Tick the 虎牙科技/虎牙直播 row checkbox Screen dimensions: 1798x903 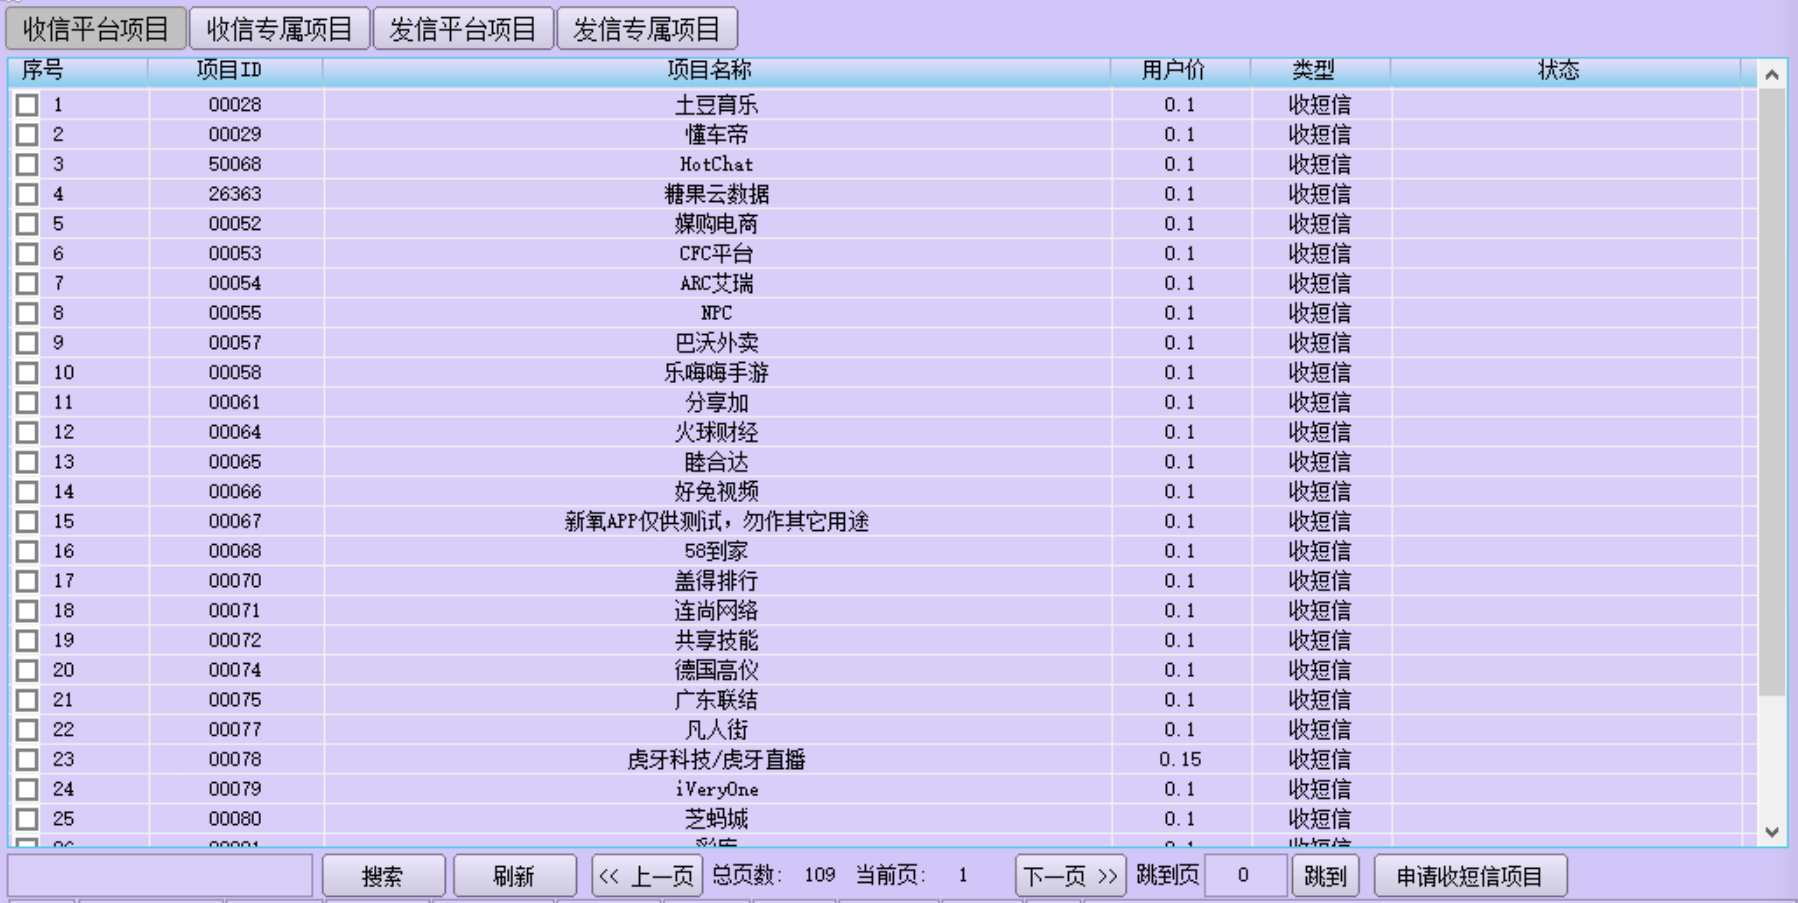coord(27,760)
